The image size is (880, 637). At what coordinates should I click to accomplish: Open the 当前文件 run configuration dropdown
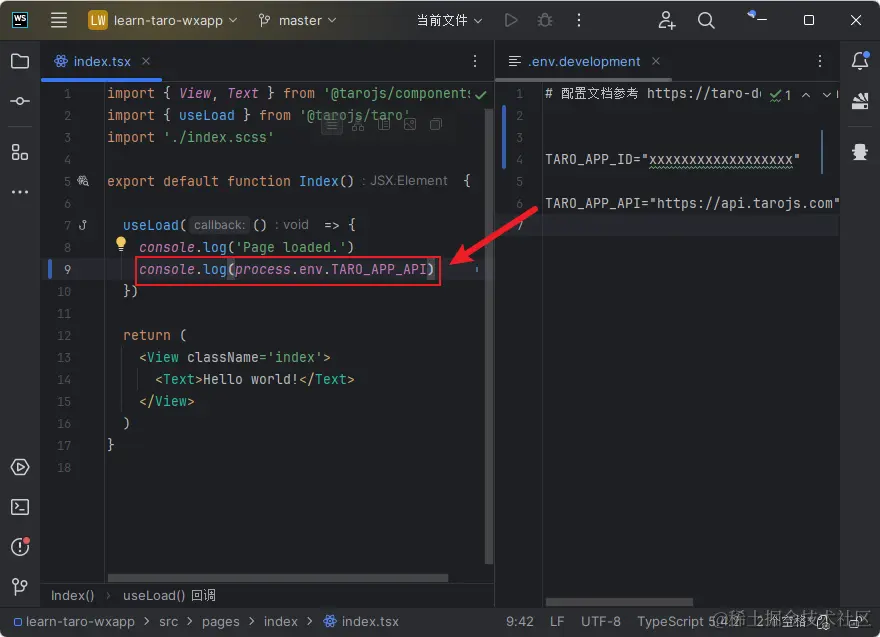coord(449,20)
